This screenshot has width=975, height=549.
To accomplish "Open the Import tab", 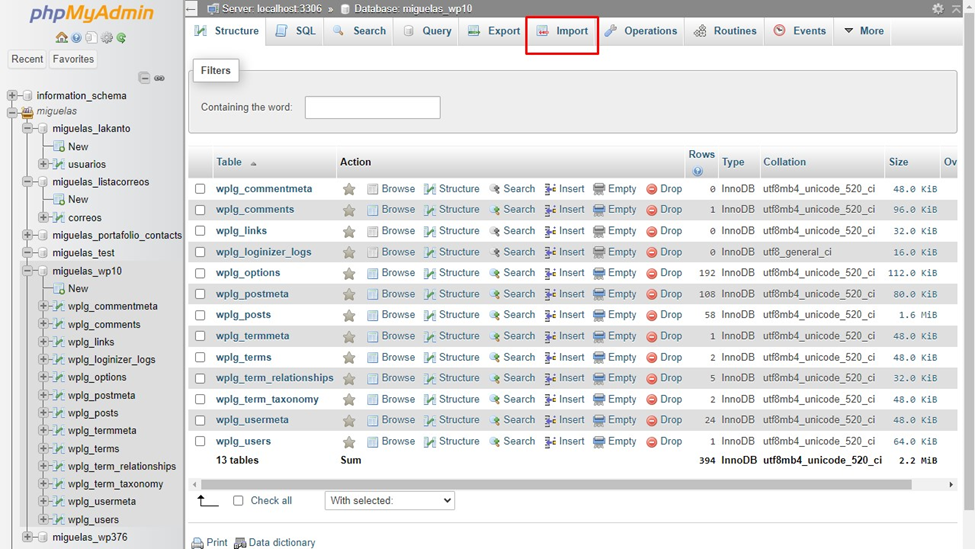I will click(562, 30).
